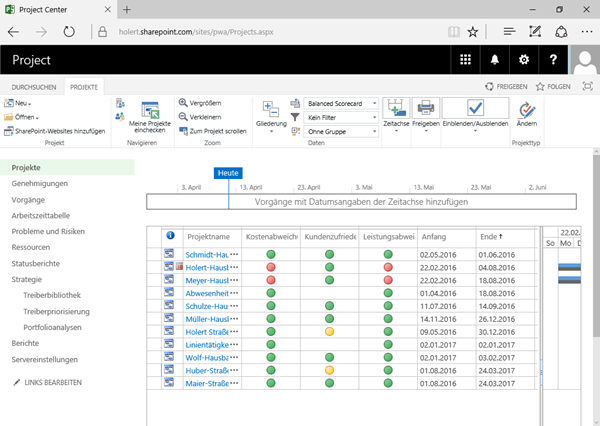Open browser reading view icon
Image resolution: width=600 pixels, height=426 pixels.
pyautogui.click(x=454, y=32)
